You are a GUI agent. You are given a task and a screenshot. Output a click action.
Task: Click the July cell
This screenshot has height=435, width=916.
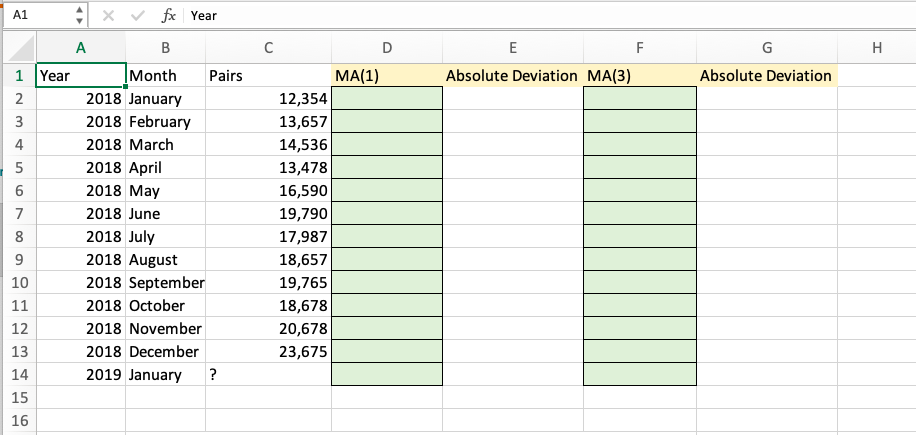(165, 236)
